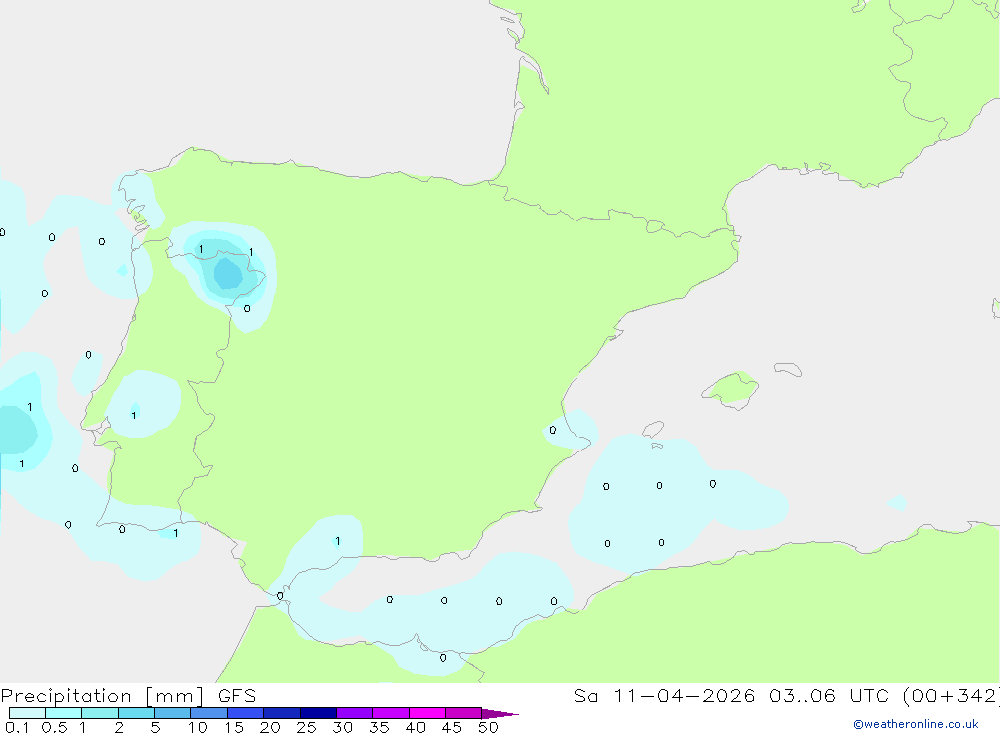Click the '25' legend scale value
This screenshot has width=1000, height=733.
tap(307, 727)
